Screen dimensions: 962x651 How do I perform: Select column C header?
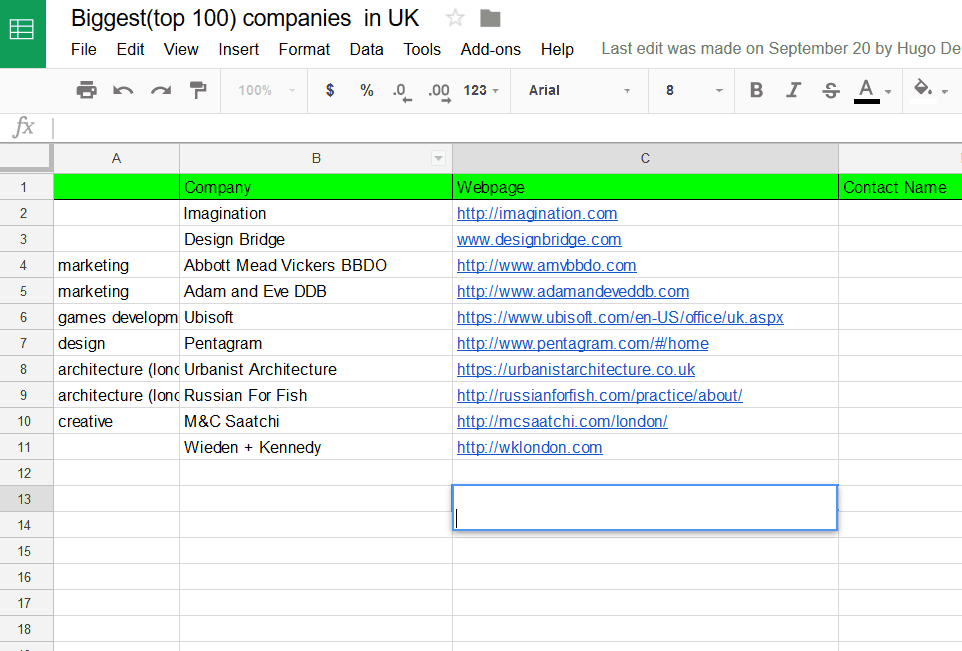tap(645, 158)
